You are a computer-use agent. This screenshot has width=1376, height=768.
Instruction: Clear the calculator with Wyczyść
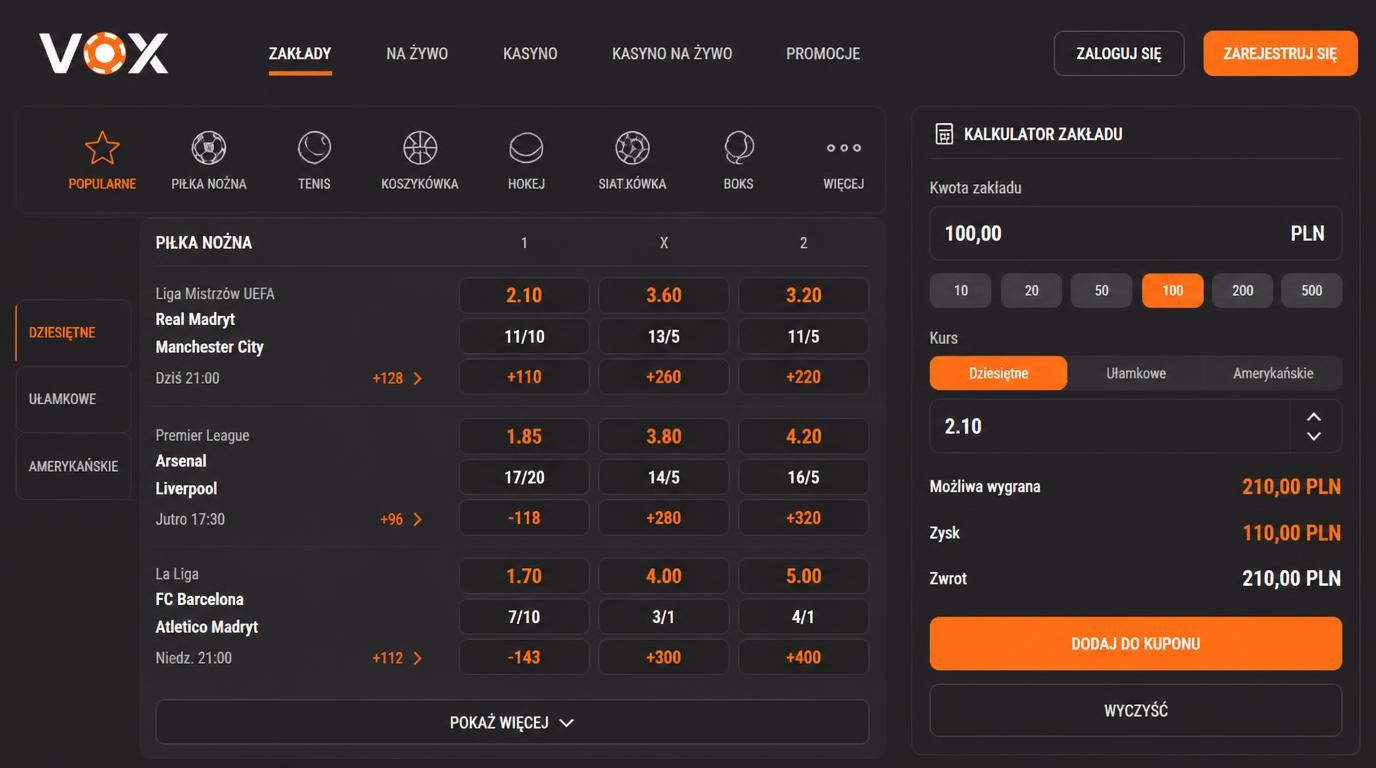pos(1136,710)
